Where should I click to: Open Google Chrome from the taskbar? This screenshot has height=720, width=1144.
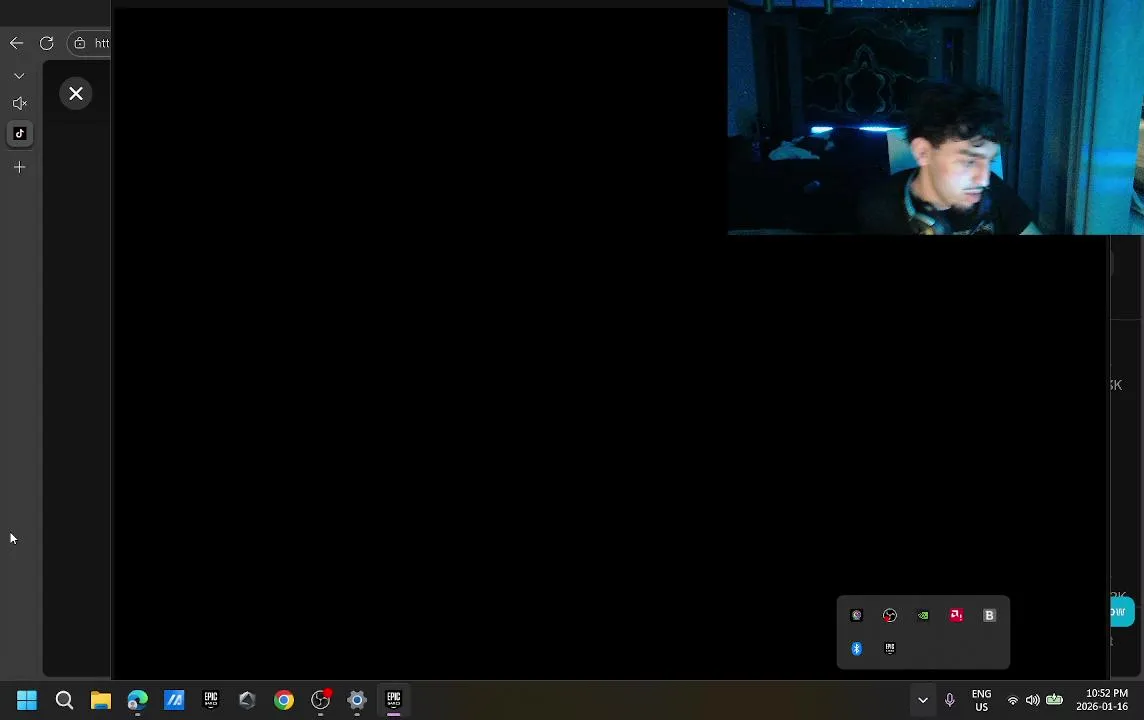[x=284, y=700]
